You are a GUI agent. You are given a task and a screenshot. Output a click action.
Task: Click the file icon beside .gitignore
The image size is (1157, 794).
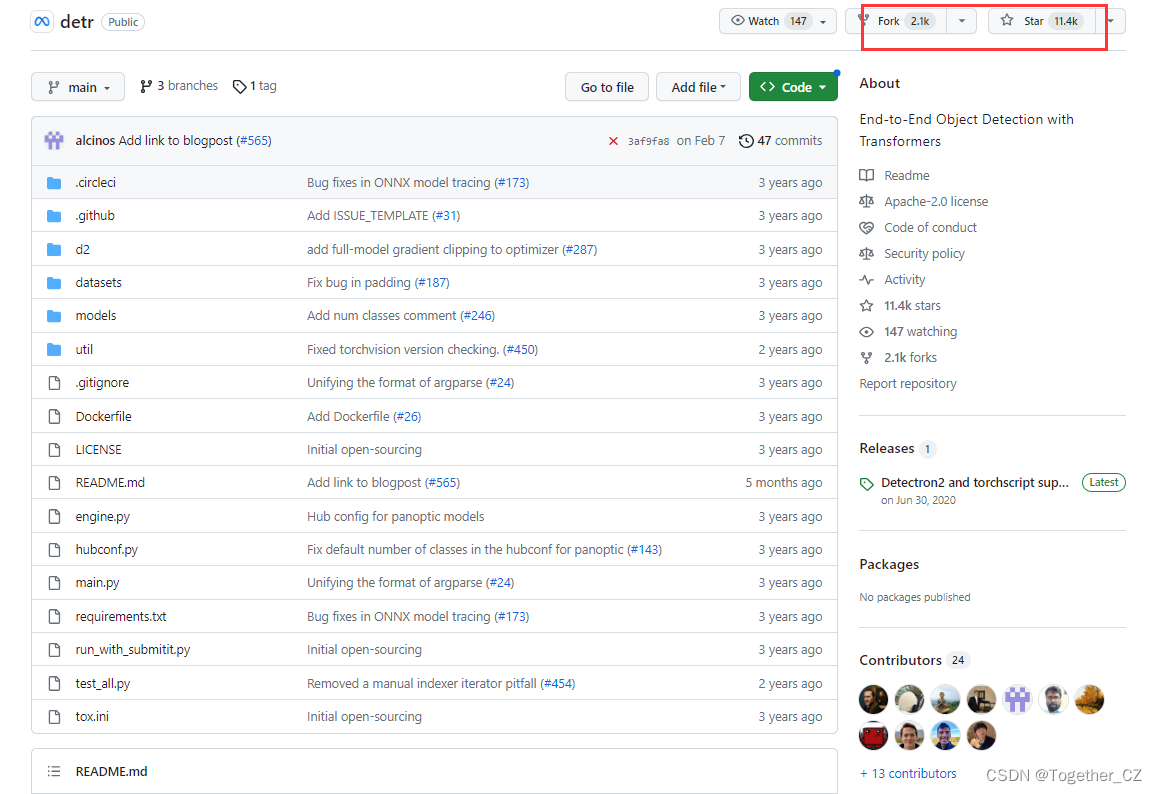[x=54, y=383]
